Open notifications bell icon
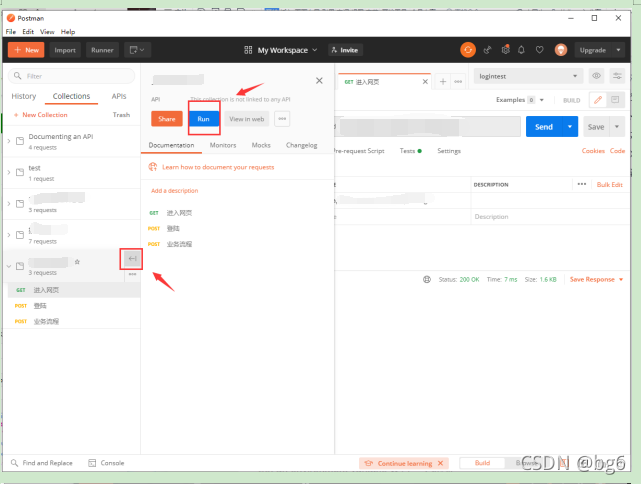The width and height of the screenshot is (641, 484). point(521,50)
